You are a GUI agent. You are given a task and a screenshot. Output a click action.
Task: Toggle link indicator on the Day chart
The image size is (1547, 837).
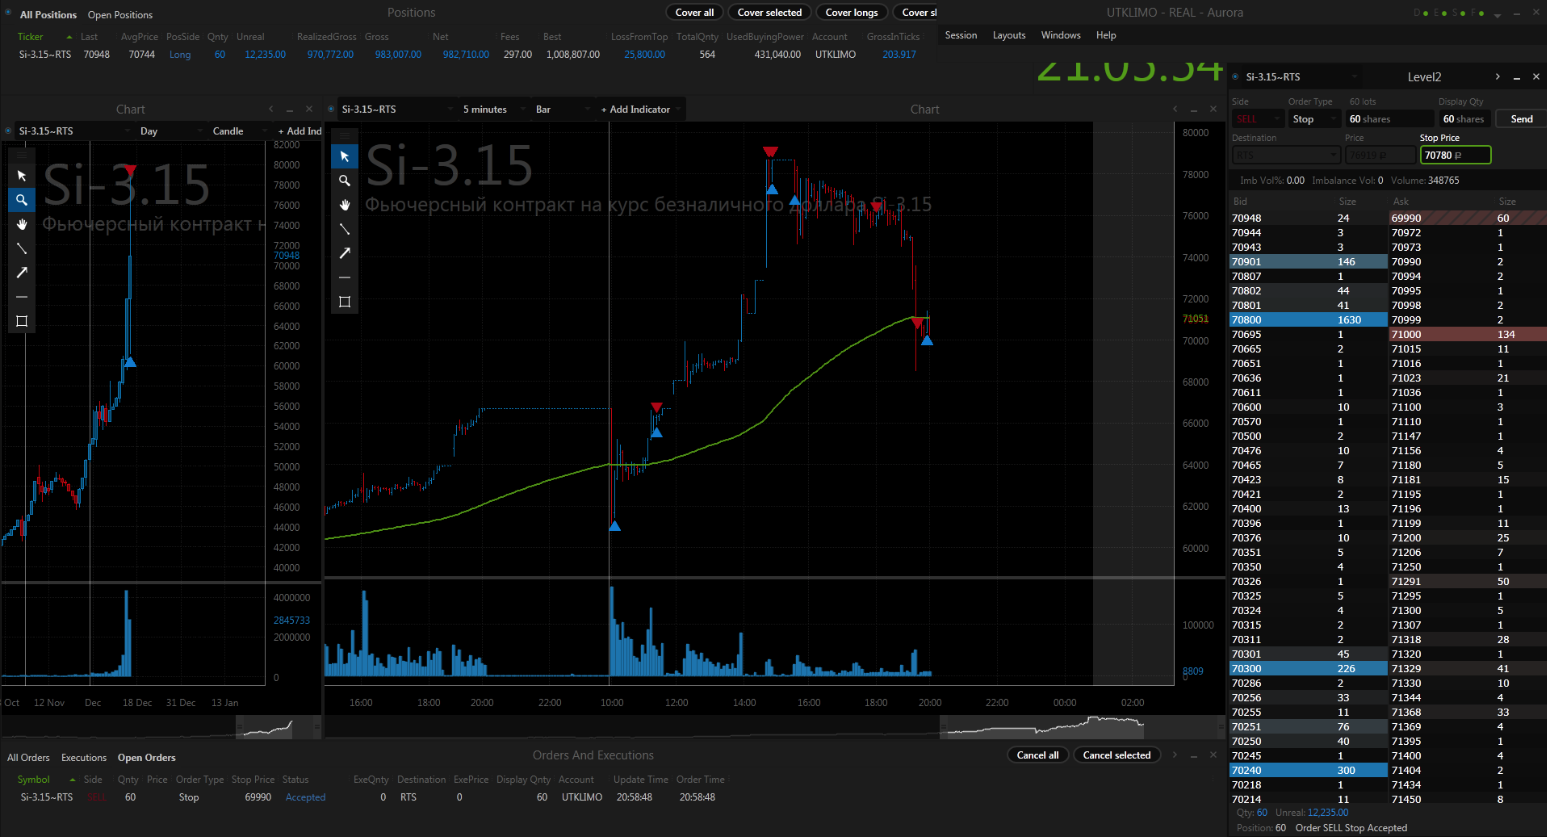point(9,131)
